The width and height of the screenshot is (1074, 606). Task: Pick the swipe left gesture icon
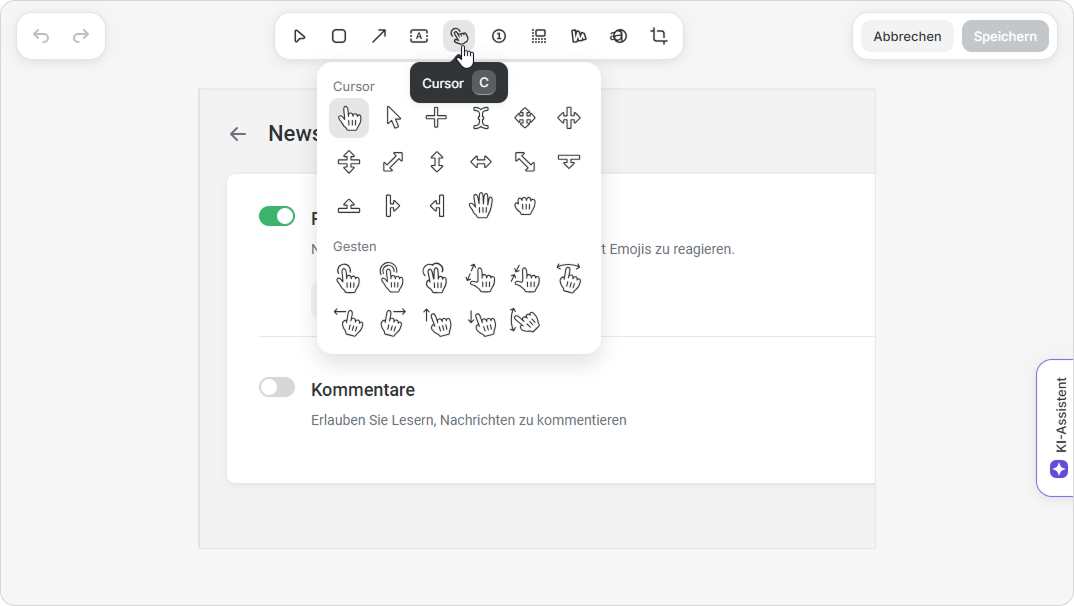348,321
